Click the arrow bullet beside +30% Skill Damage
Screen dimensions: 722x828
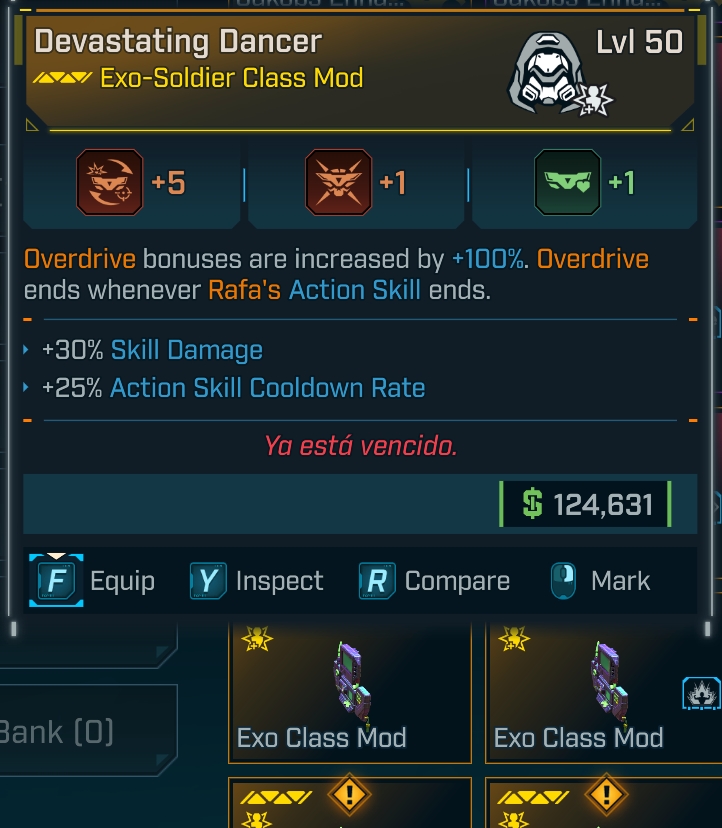27,351
